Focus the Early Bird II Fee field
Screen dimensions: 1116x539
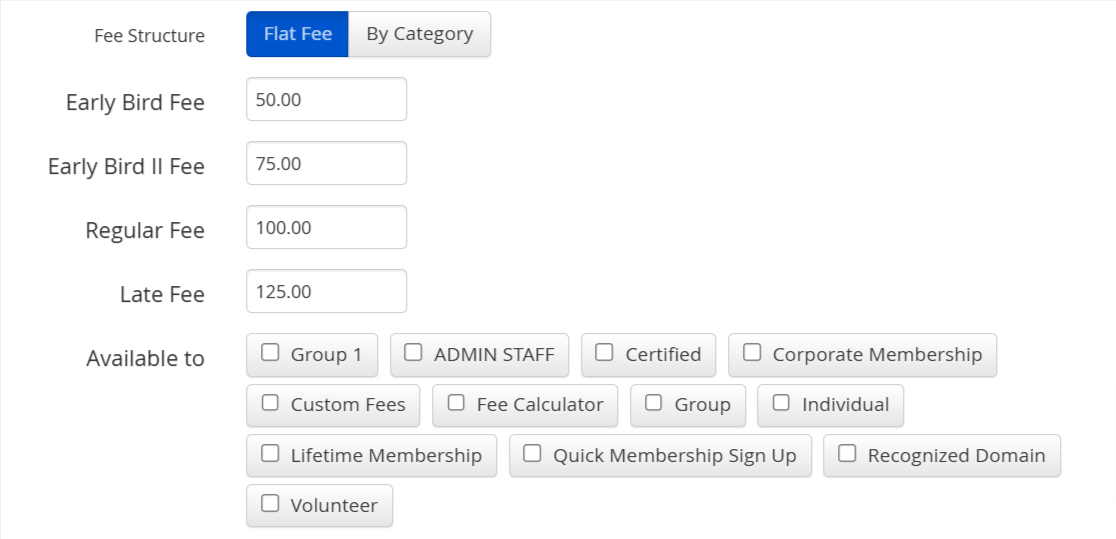tap(326, 163)
